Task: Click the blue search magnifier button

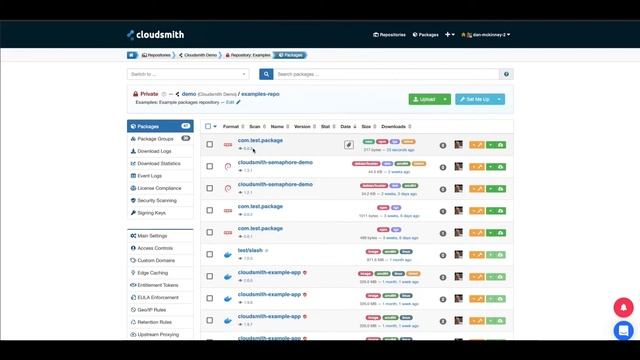Action: (266, 74)
